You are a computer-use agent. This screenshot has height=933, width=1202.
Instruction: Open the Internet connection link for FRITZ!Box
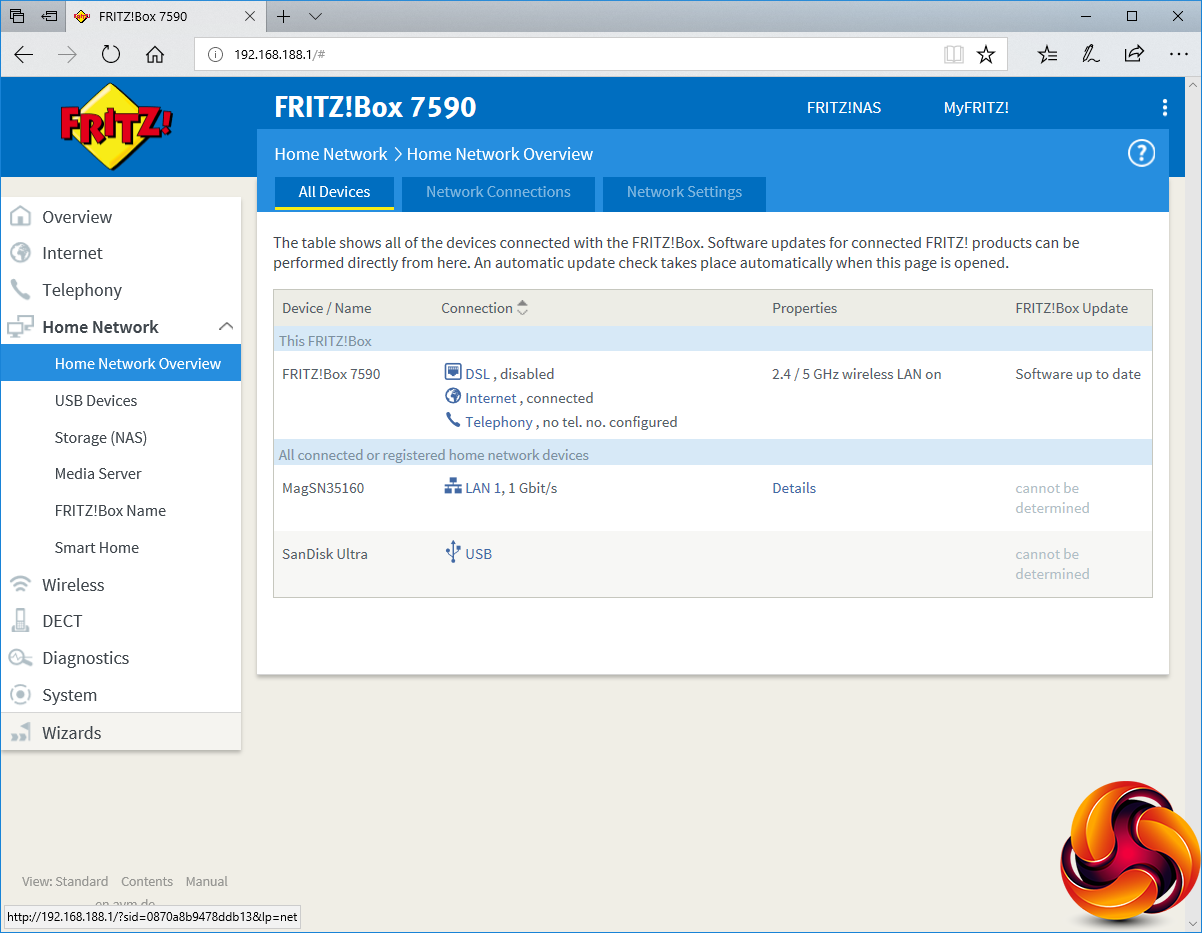coord(490,398)
